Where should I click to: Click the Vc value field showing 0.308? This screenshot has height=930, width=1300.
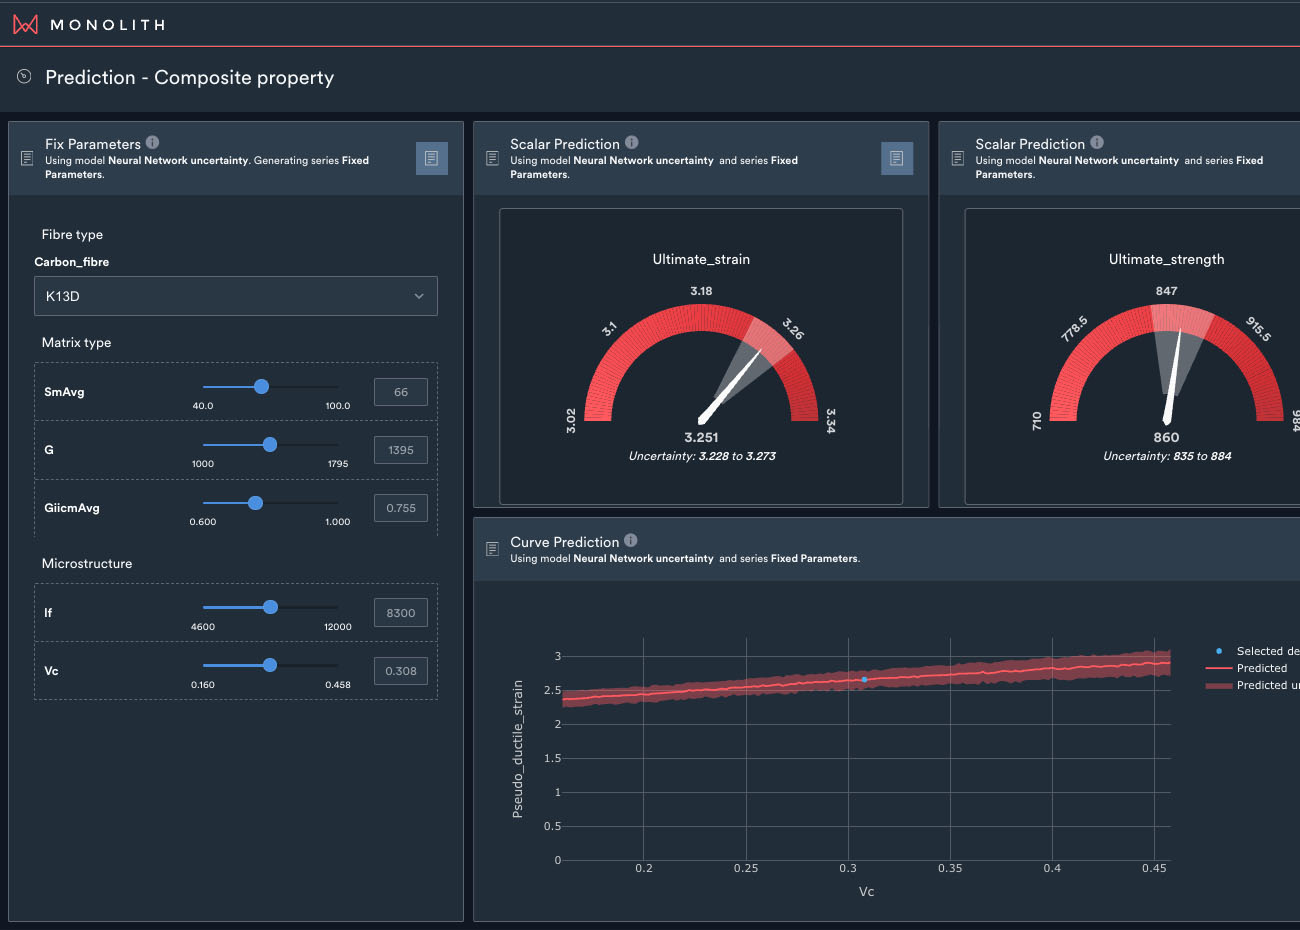coord(401,671)
